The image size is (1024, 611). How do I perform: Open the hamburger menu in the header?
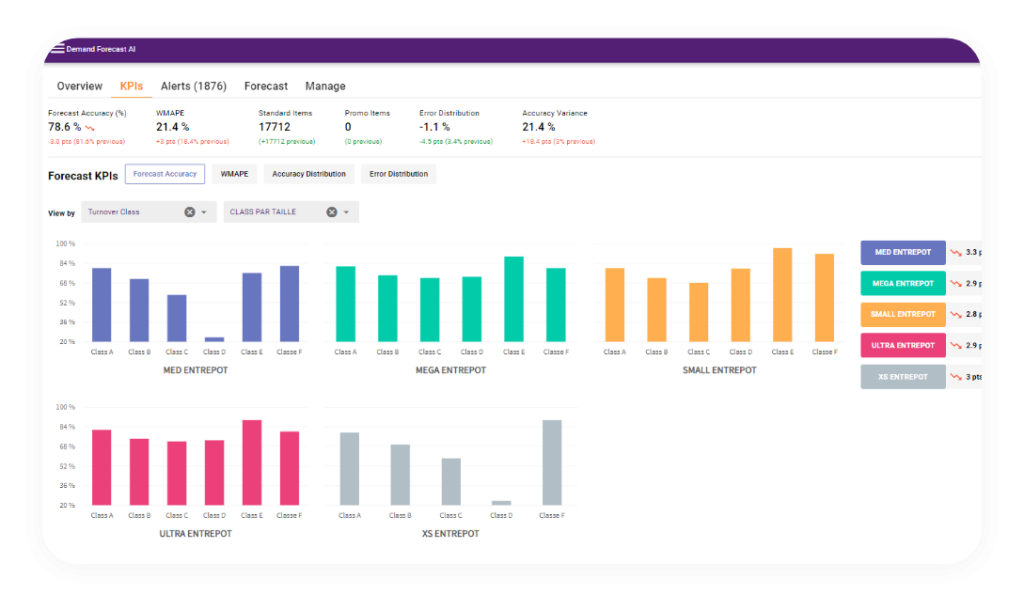57,48
